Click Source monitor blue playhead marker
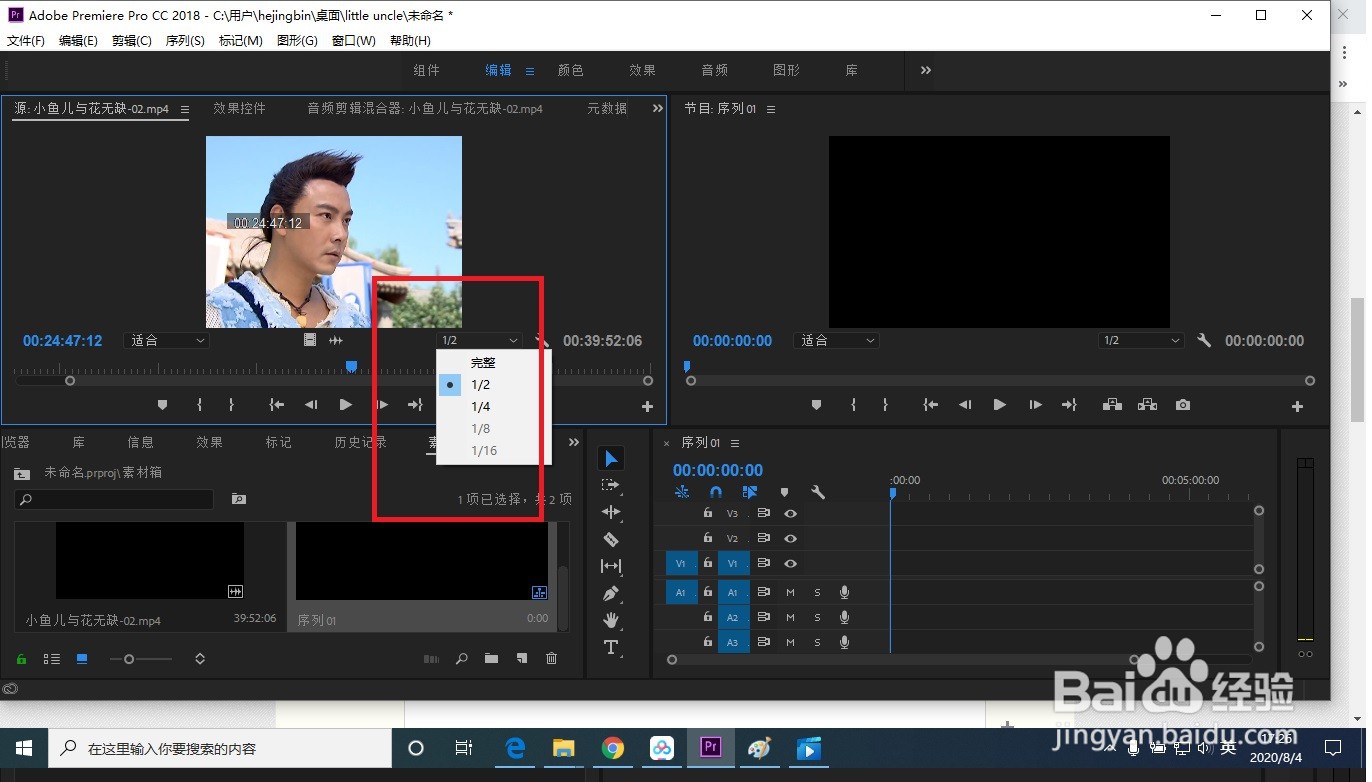 point(351,367)
